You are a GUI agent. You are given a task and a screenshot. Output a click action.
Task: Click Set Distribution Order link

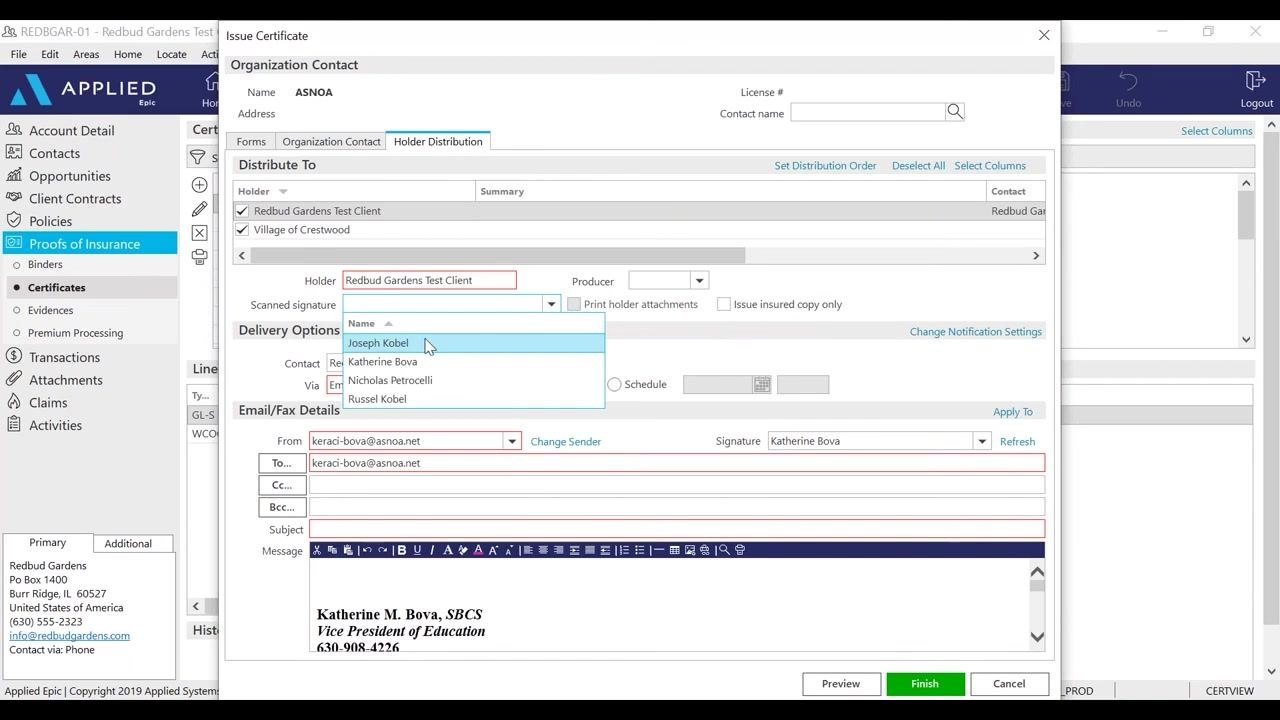tap(825, 166)
